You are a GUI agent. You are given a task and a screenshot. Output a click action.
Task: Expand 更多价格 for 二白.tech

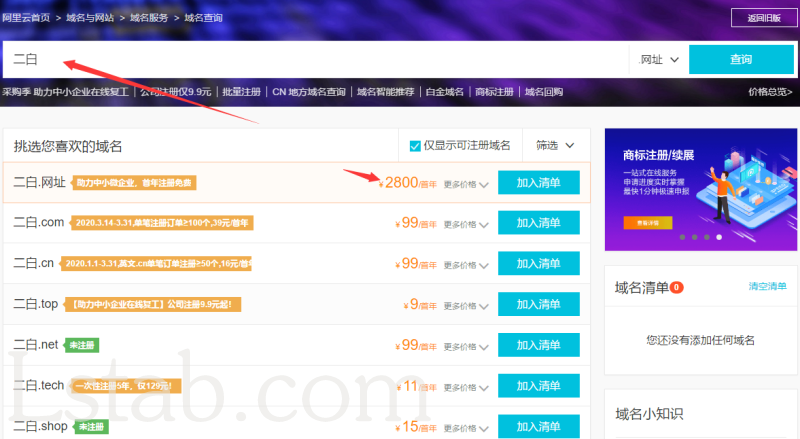tap(466, 388)
